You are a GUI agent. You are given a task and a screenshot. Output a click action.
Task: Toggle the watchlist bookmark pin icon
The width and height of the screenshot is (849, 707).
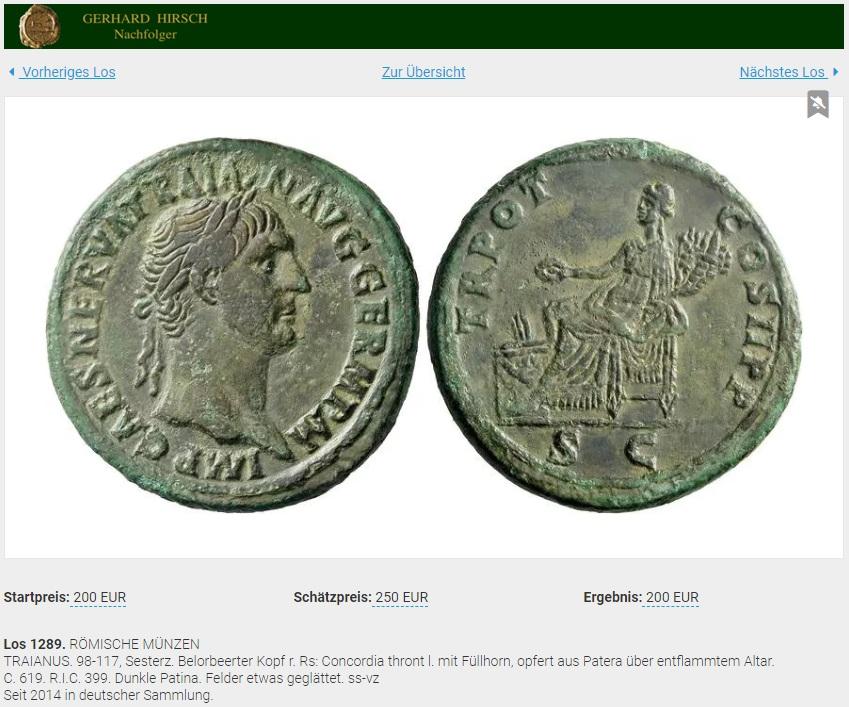pos(818,104)
